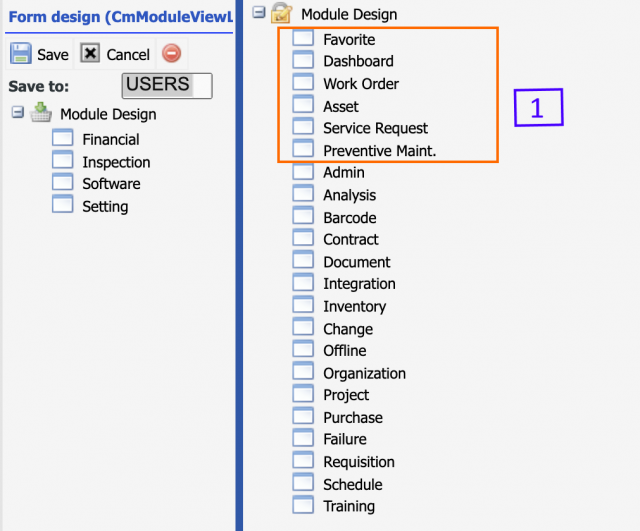Click the Favorite module icon

click(303, 39)
